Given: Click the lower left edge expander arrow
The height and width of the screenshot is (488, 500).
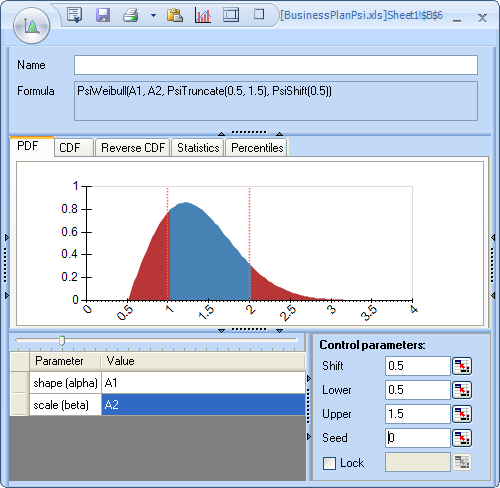Looking at the screenshot, I should [7, 295].
